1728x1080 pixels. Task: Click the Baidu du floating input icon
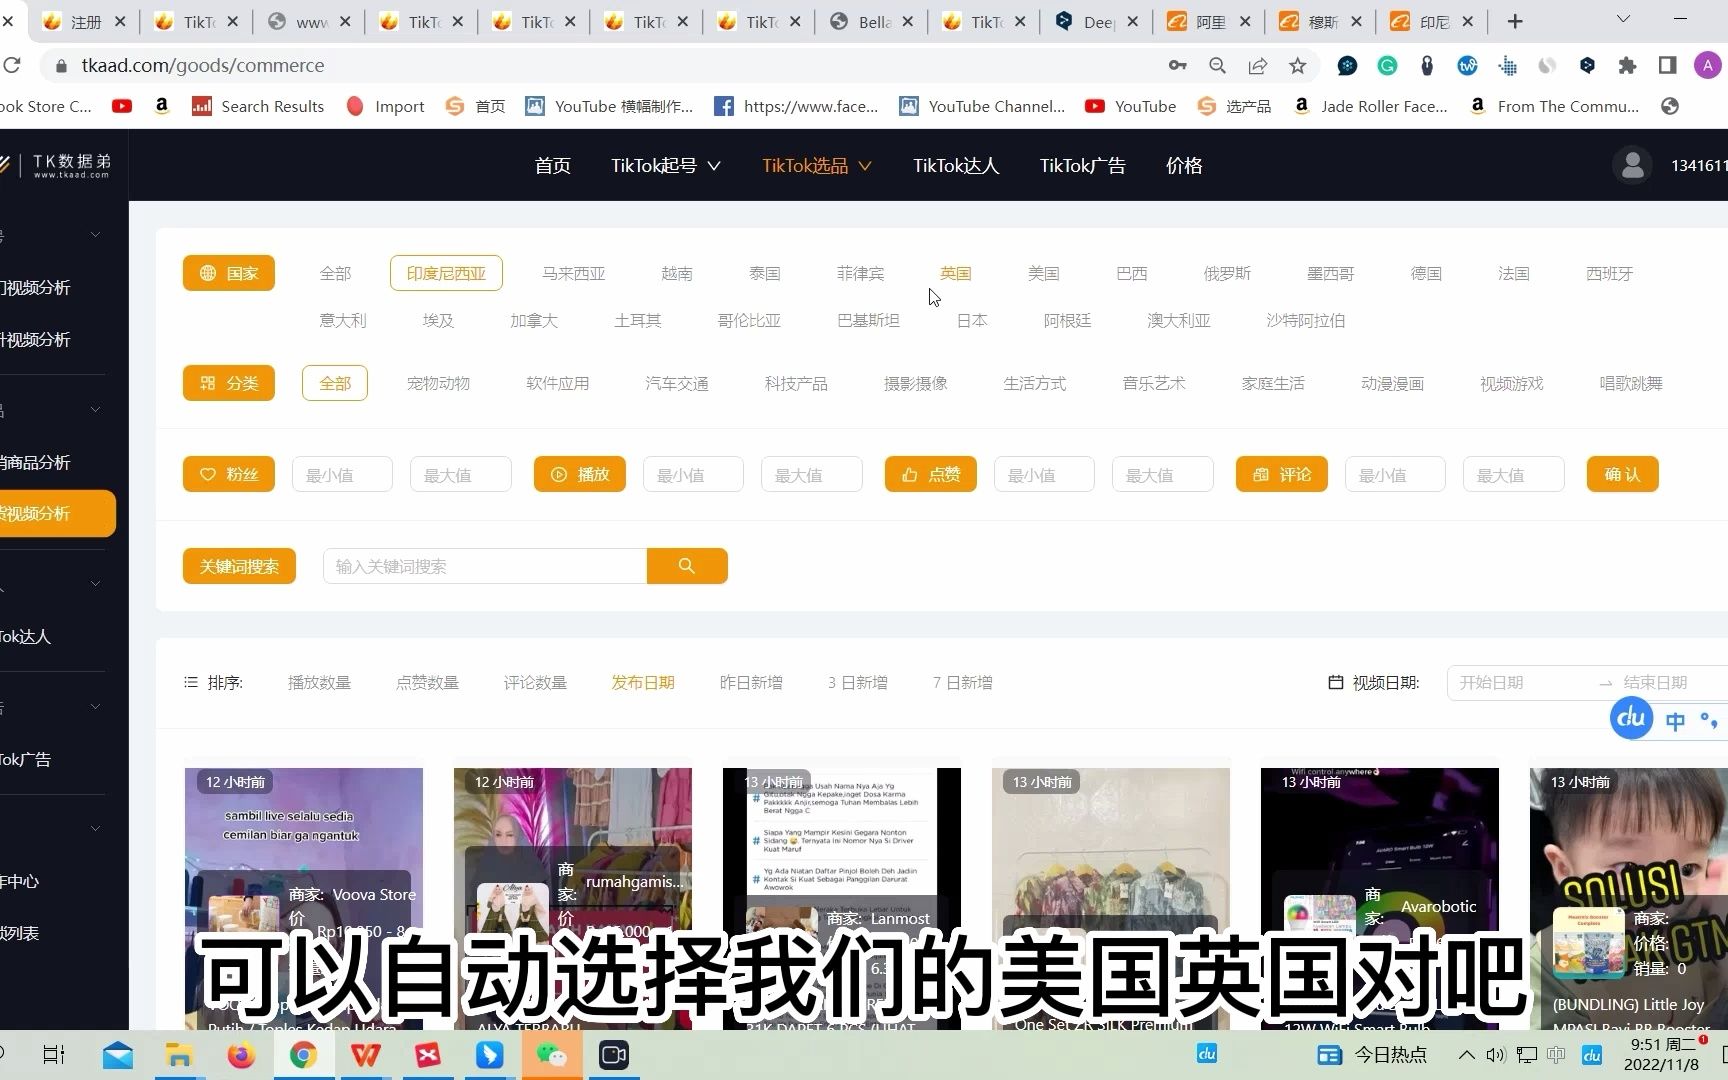coord(1632,717)
